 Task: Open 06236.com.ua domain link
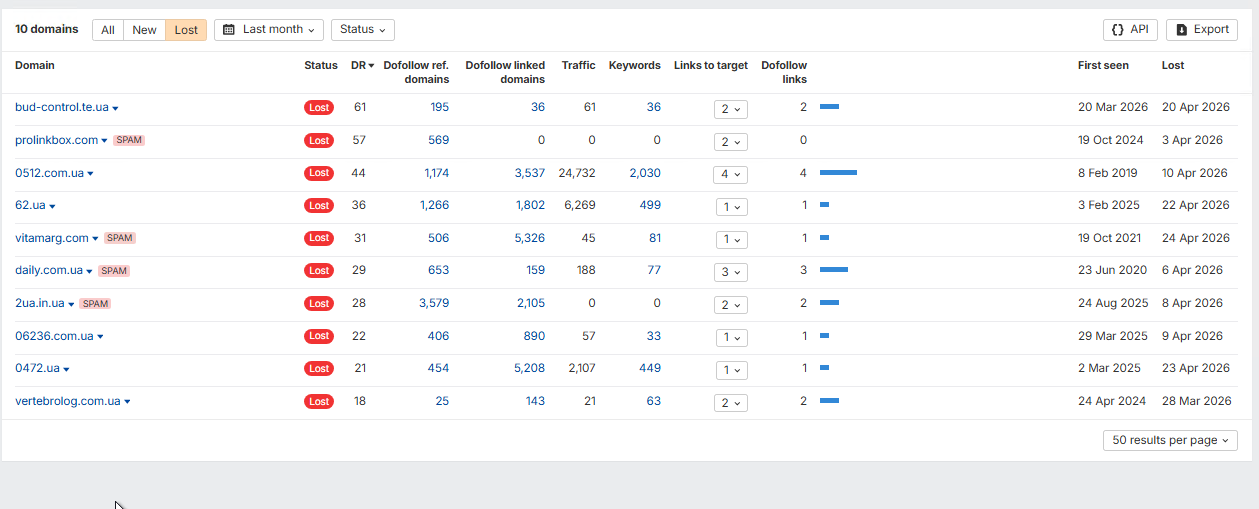coord(54,336)
